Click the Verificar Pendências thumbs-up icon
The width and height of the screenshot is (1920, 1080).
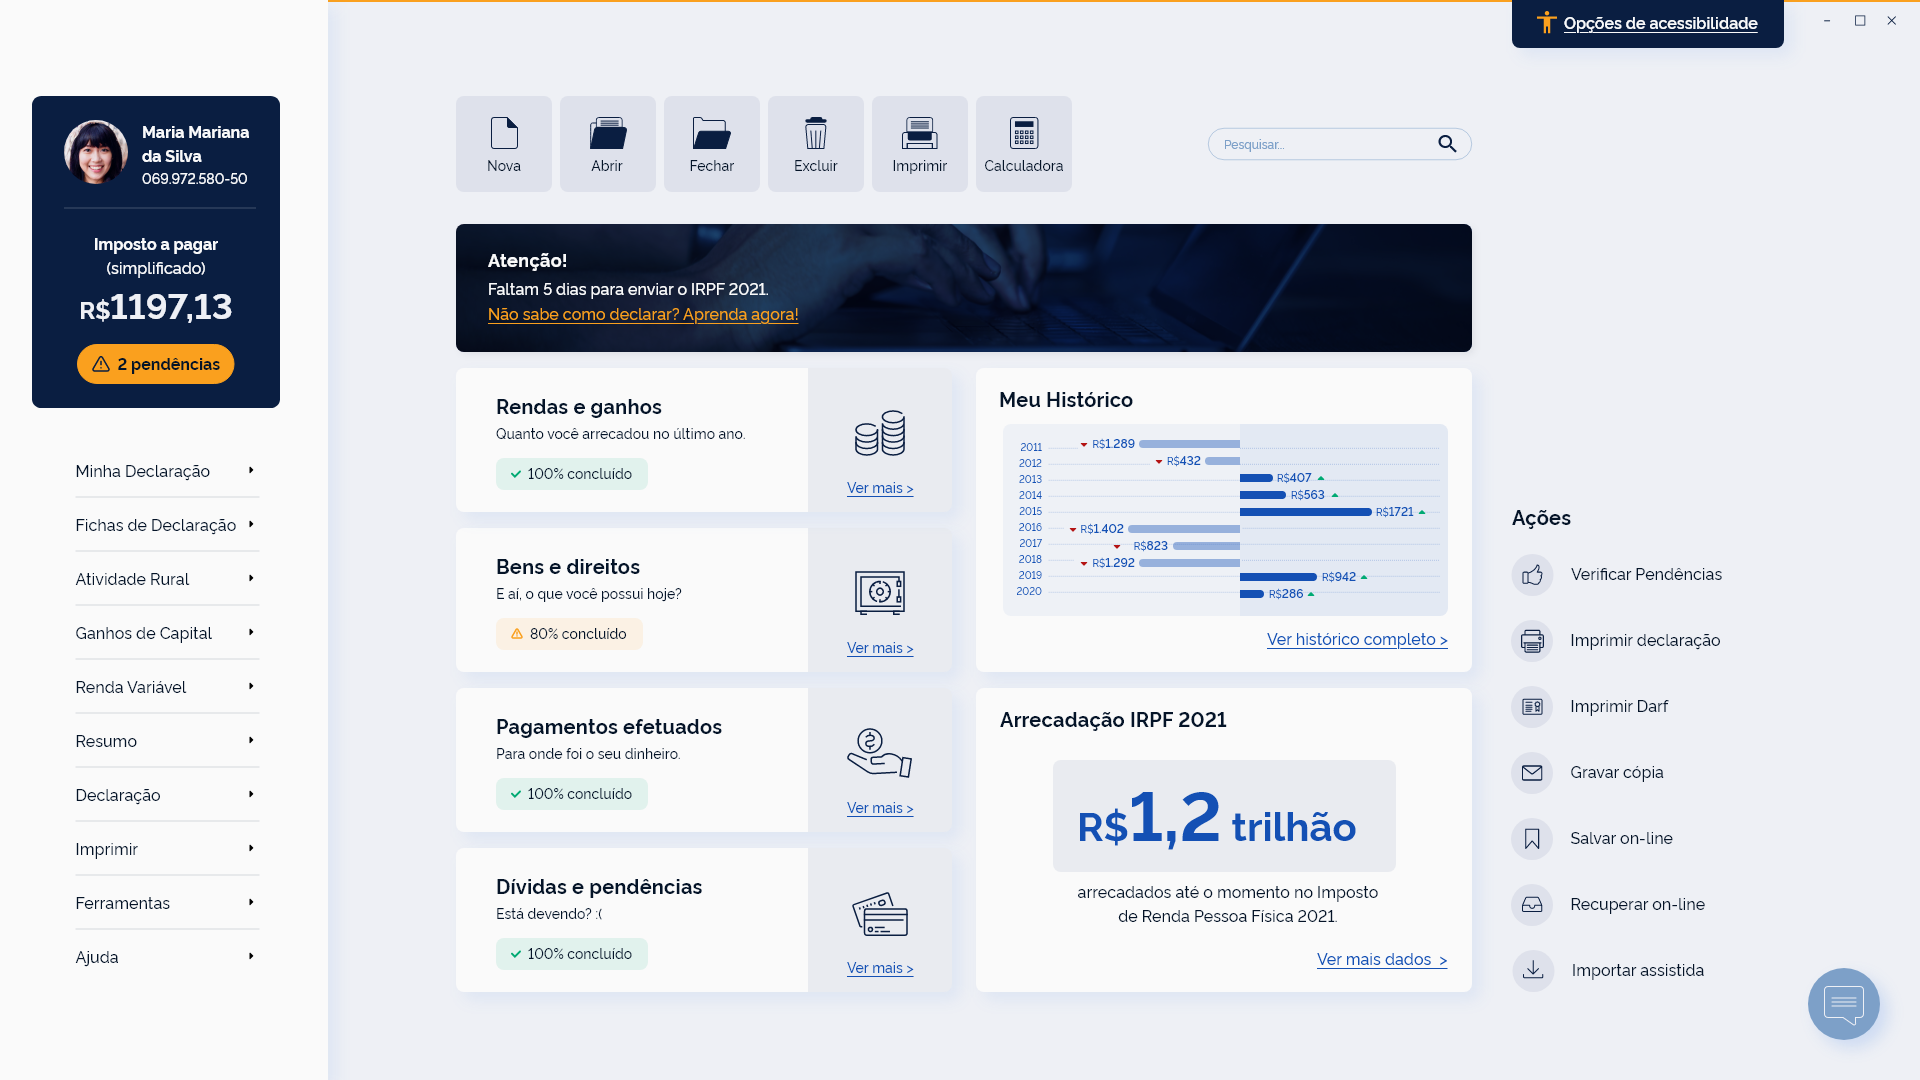point(1532,575)
